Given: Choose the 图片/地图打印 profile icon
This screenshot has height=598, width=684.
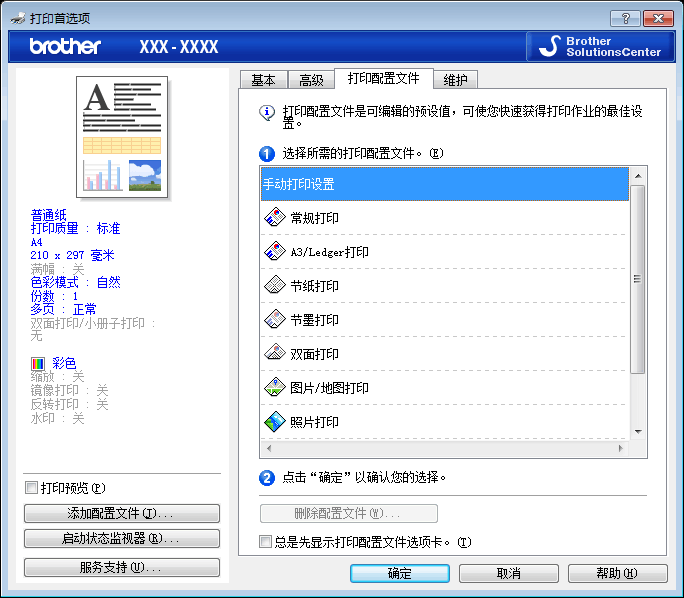Looking at the screenshot, I should coord(275,388).
